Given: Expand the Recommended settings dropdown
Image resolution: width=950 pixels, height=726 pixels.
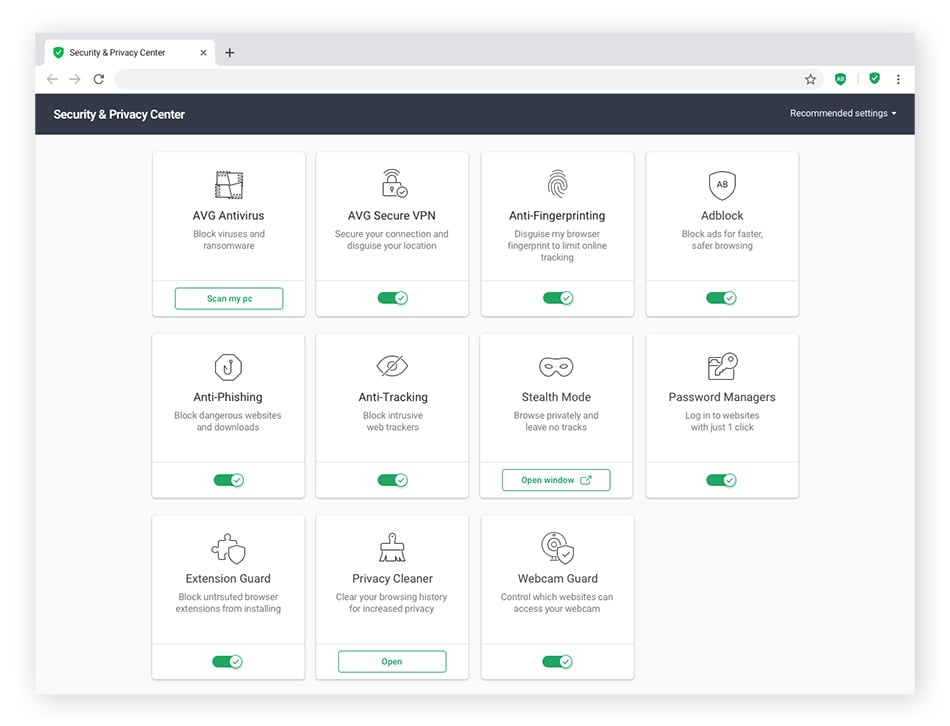Looking at the screenshot, I should [x=843, y=113].
